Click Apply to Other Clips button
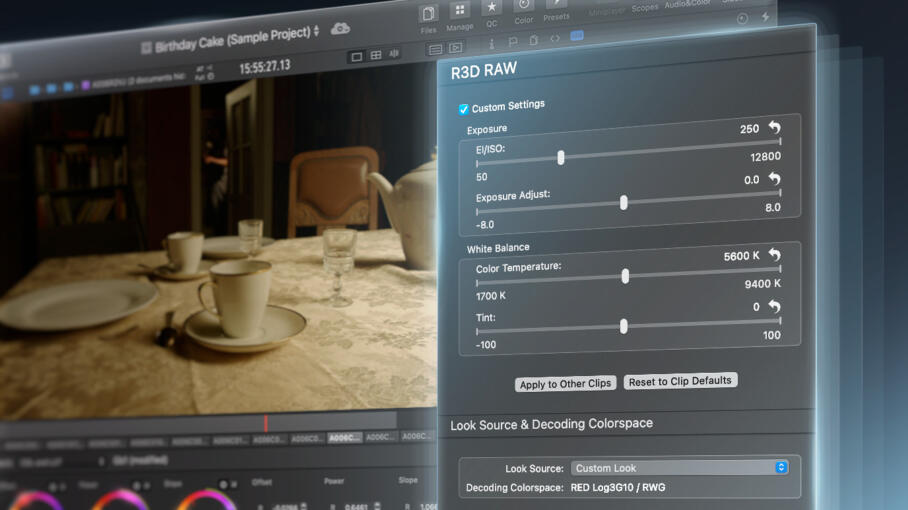Screen dimensions: 908x510 565,384
